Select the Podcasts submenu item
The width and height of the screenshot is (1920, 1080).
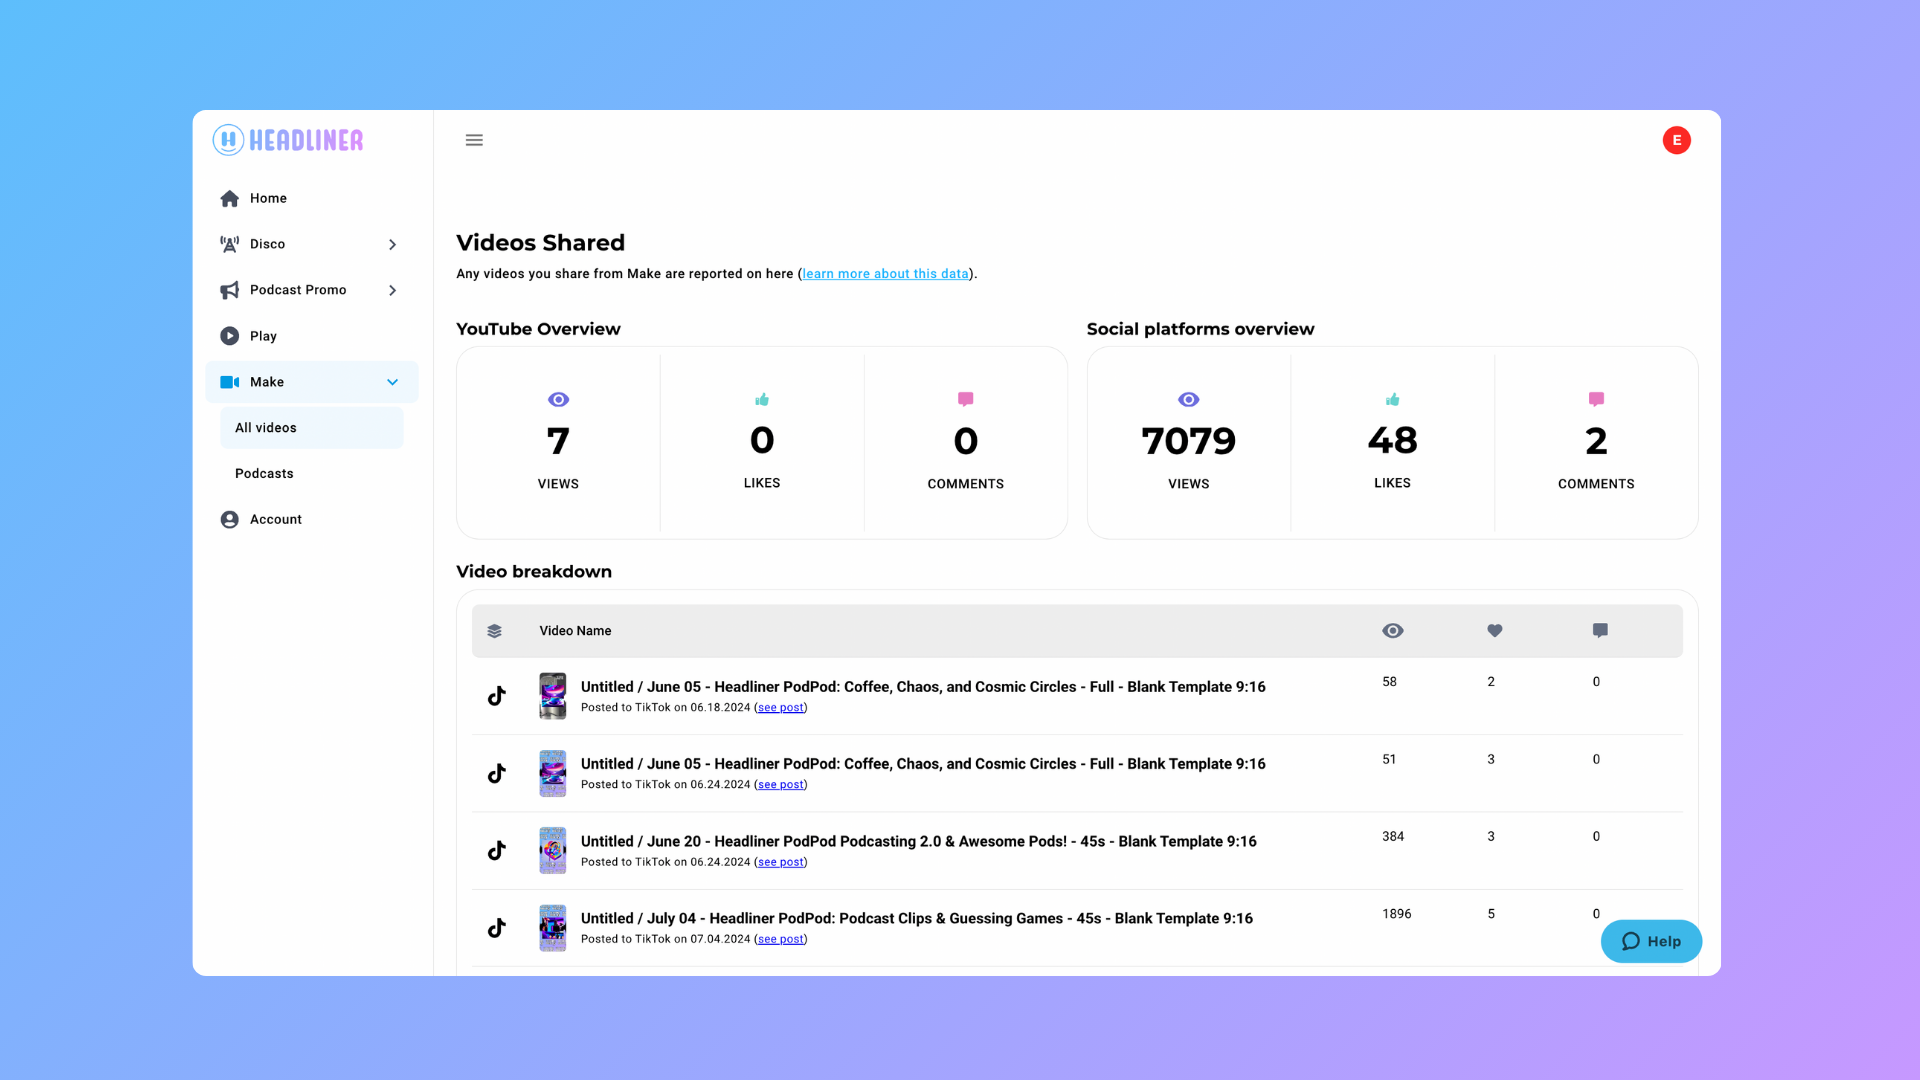tap(264, 474)
